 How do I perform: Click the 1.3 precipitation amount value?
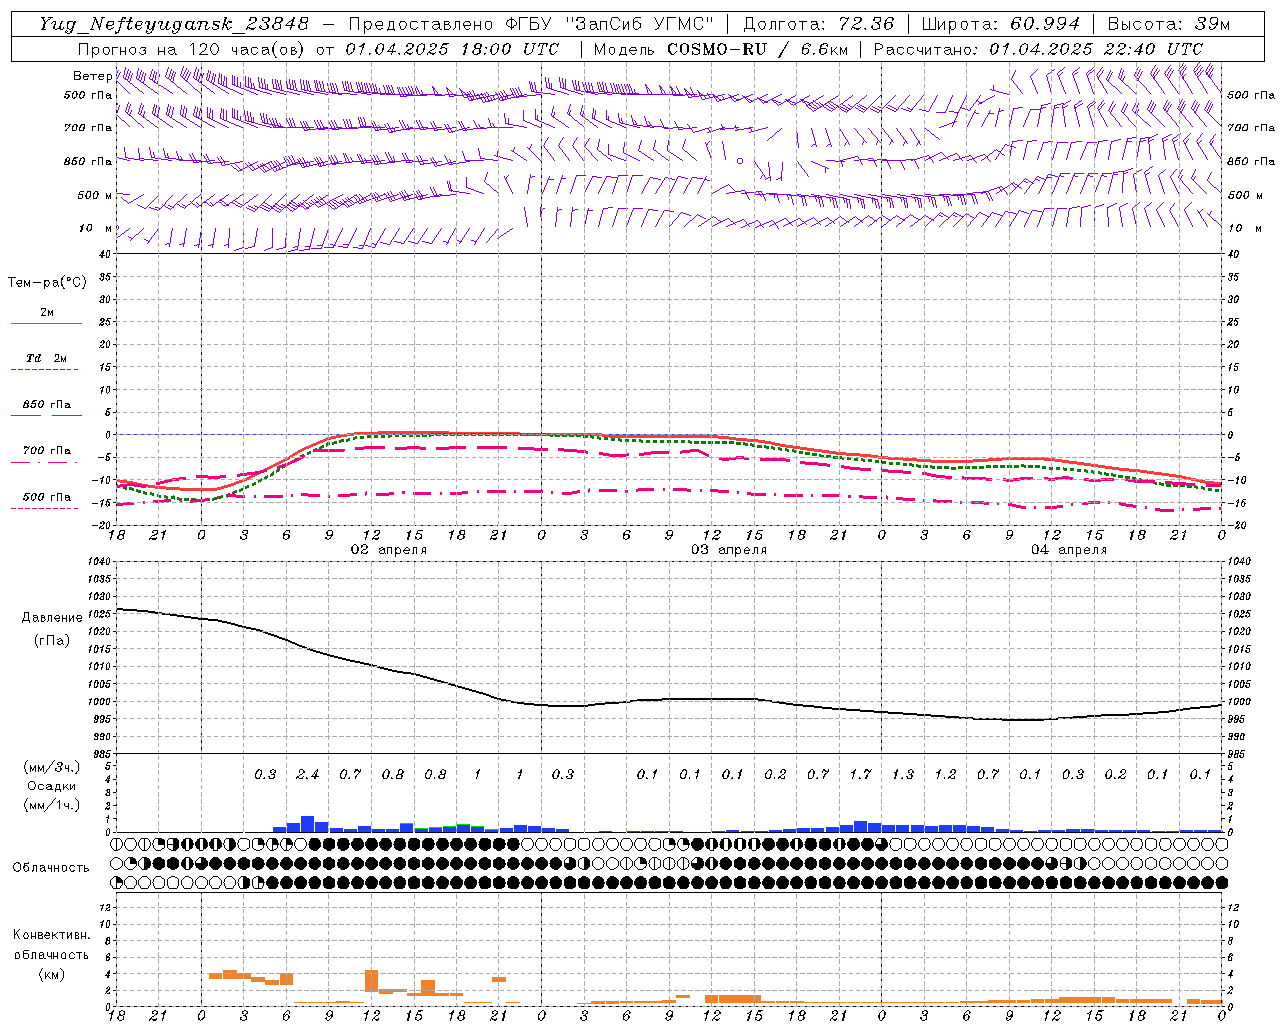[902, 774]
